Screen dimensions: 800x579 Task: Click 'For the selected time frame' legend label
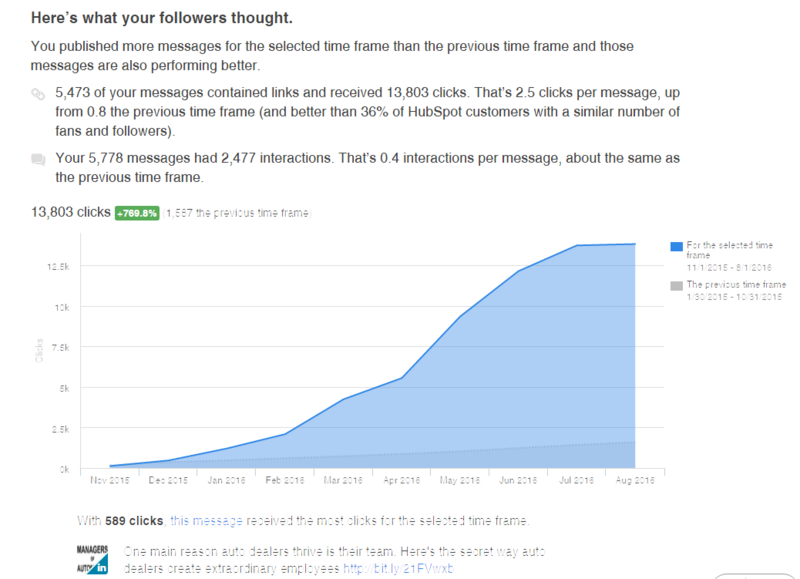point(730,250)
